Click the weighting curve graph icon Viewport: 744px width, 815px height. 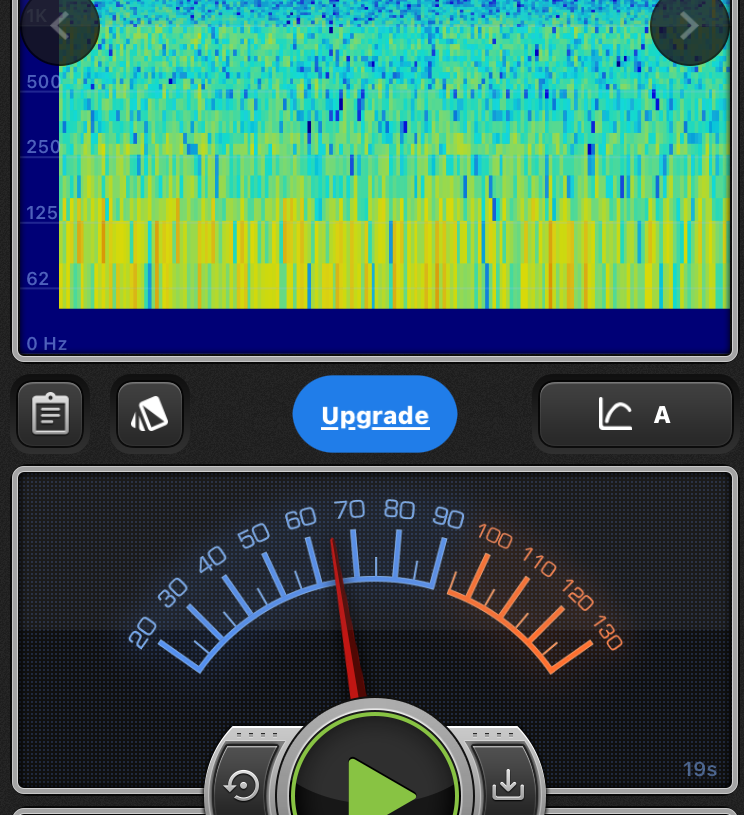click(615, 414)
